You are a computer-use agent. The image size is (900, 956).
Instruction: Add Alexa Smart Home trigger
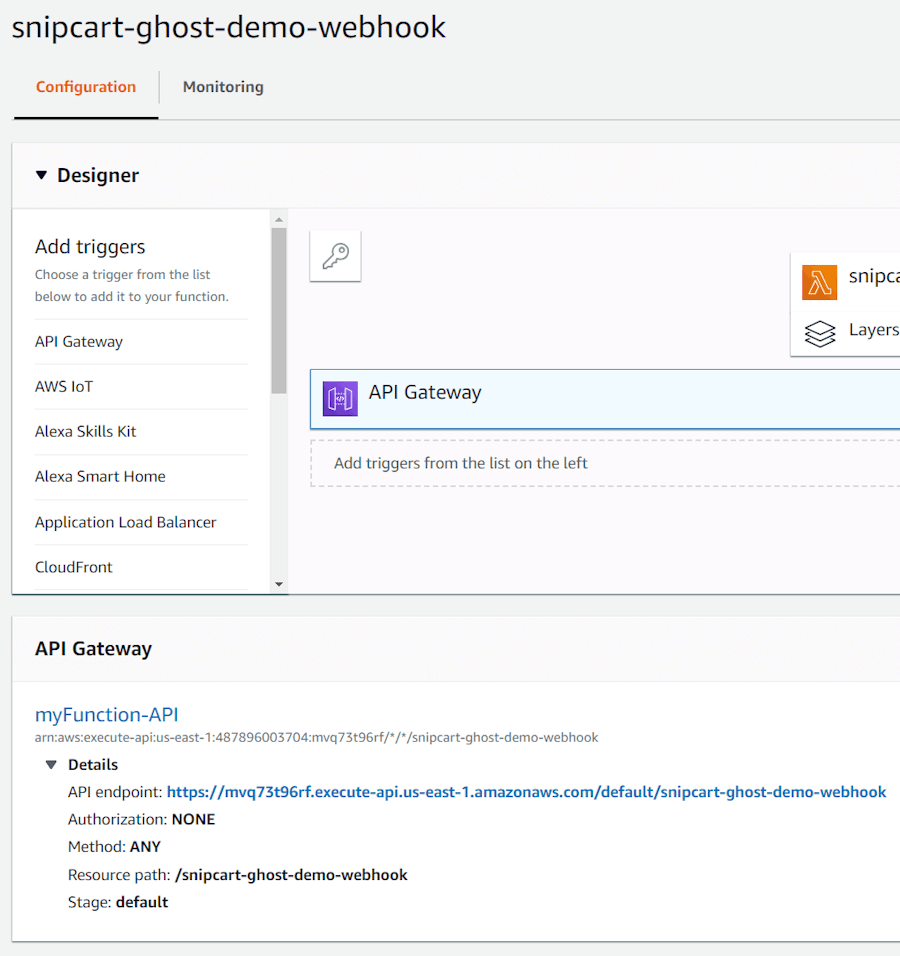click(100, 477)
